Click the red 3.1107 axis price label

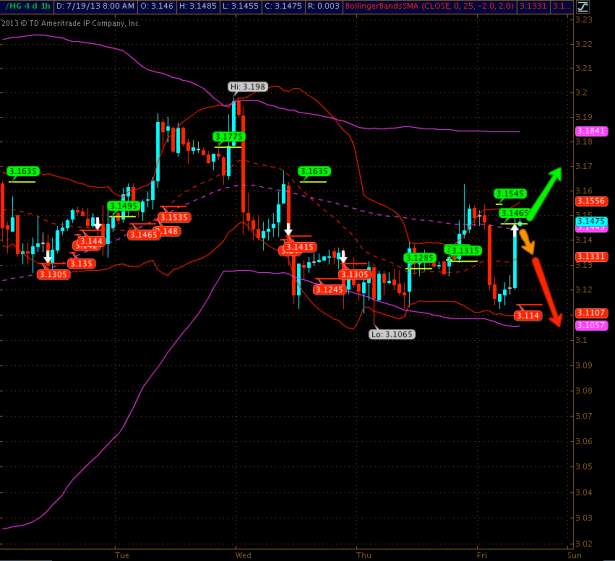click(591, 313)
